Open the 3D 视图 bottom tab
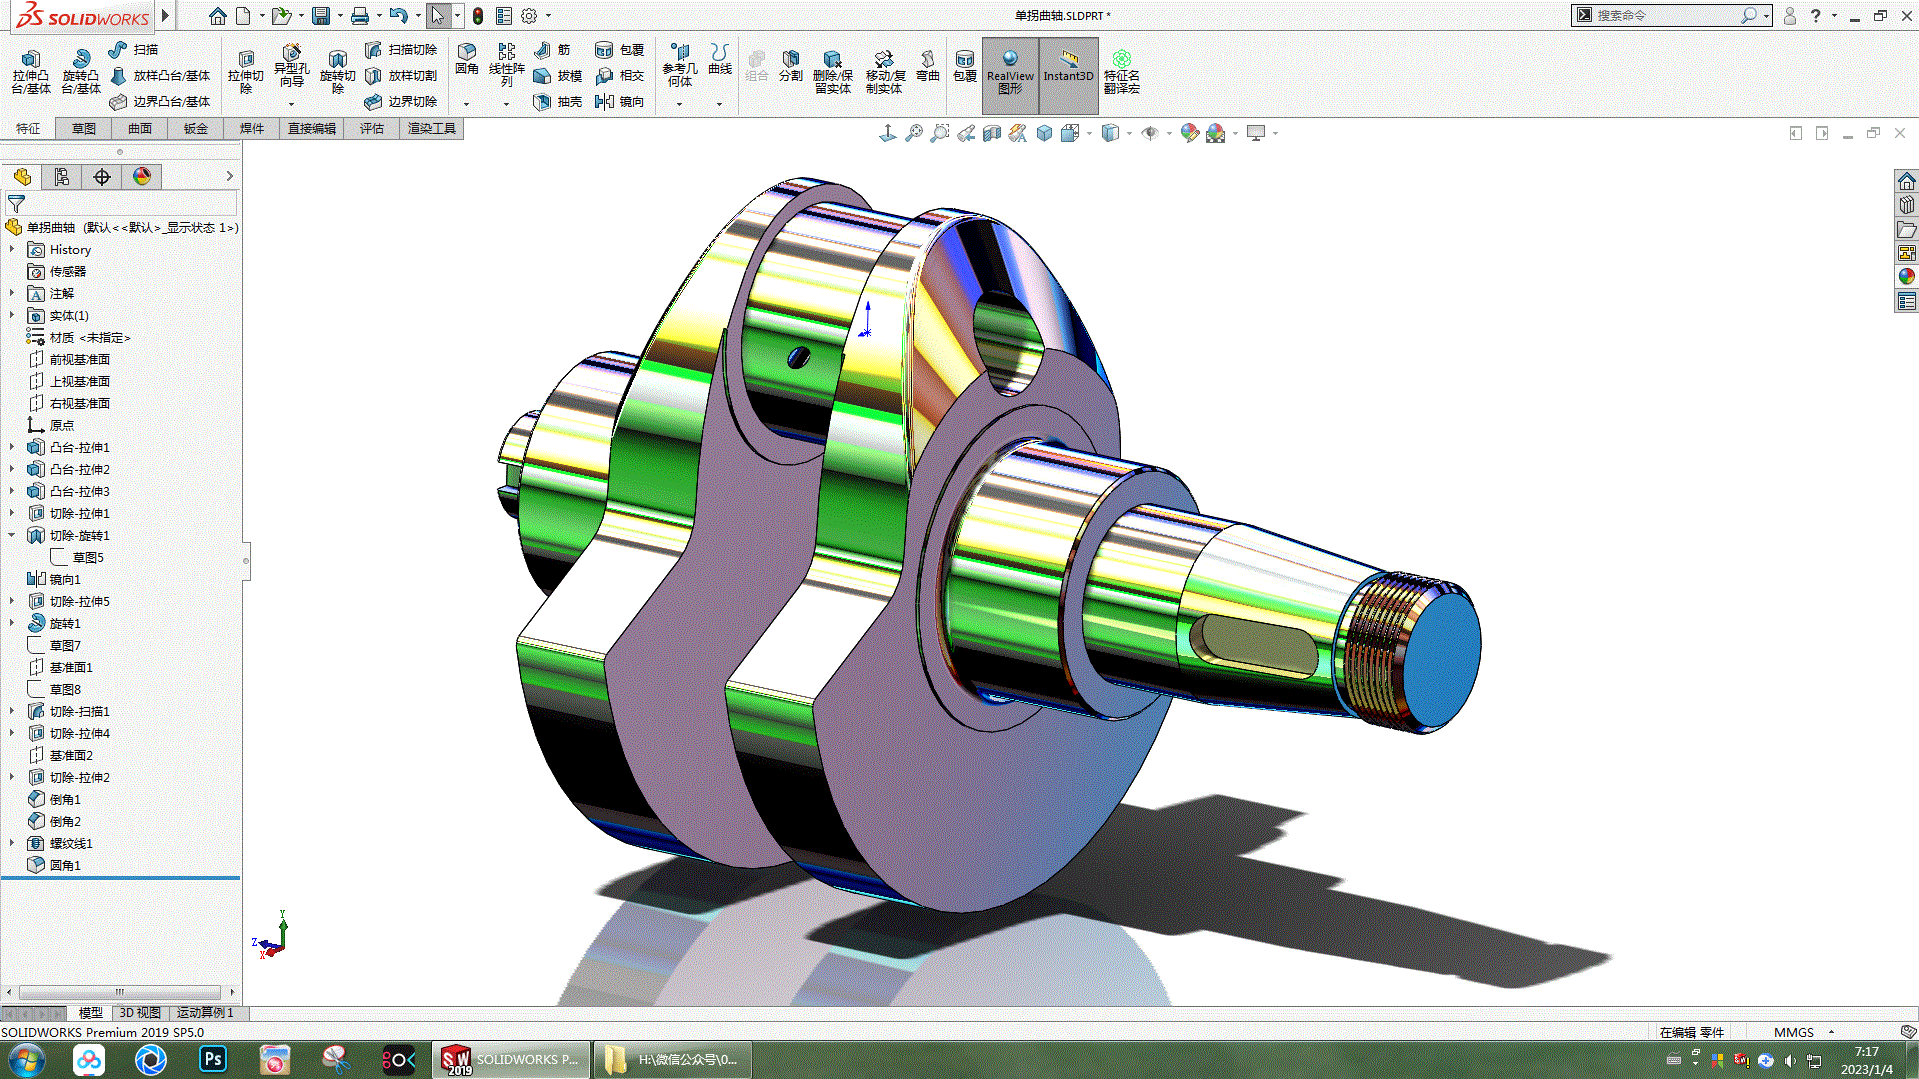1919x1079 pixels. (140, 1013)
